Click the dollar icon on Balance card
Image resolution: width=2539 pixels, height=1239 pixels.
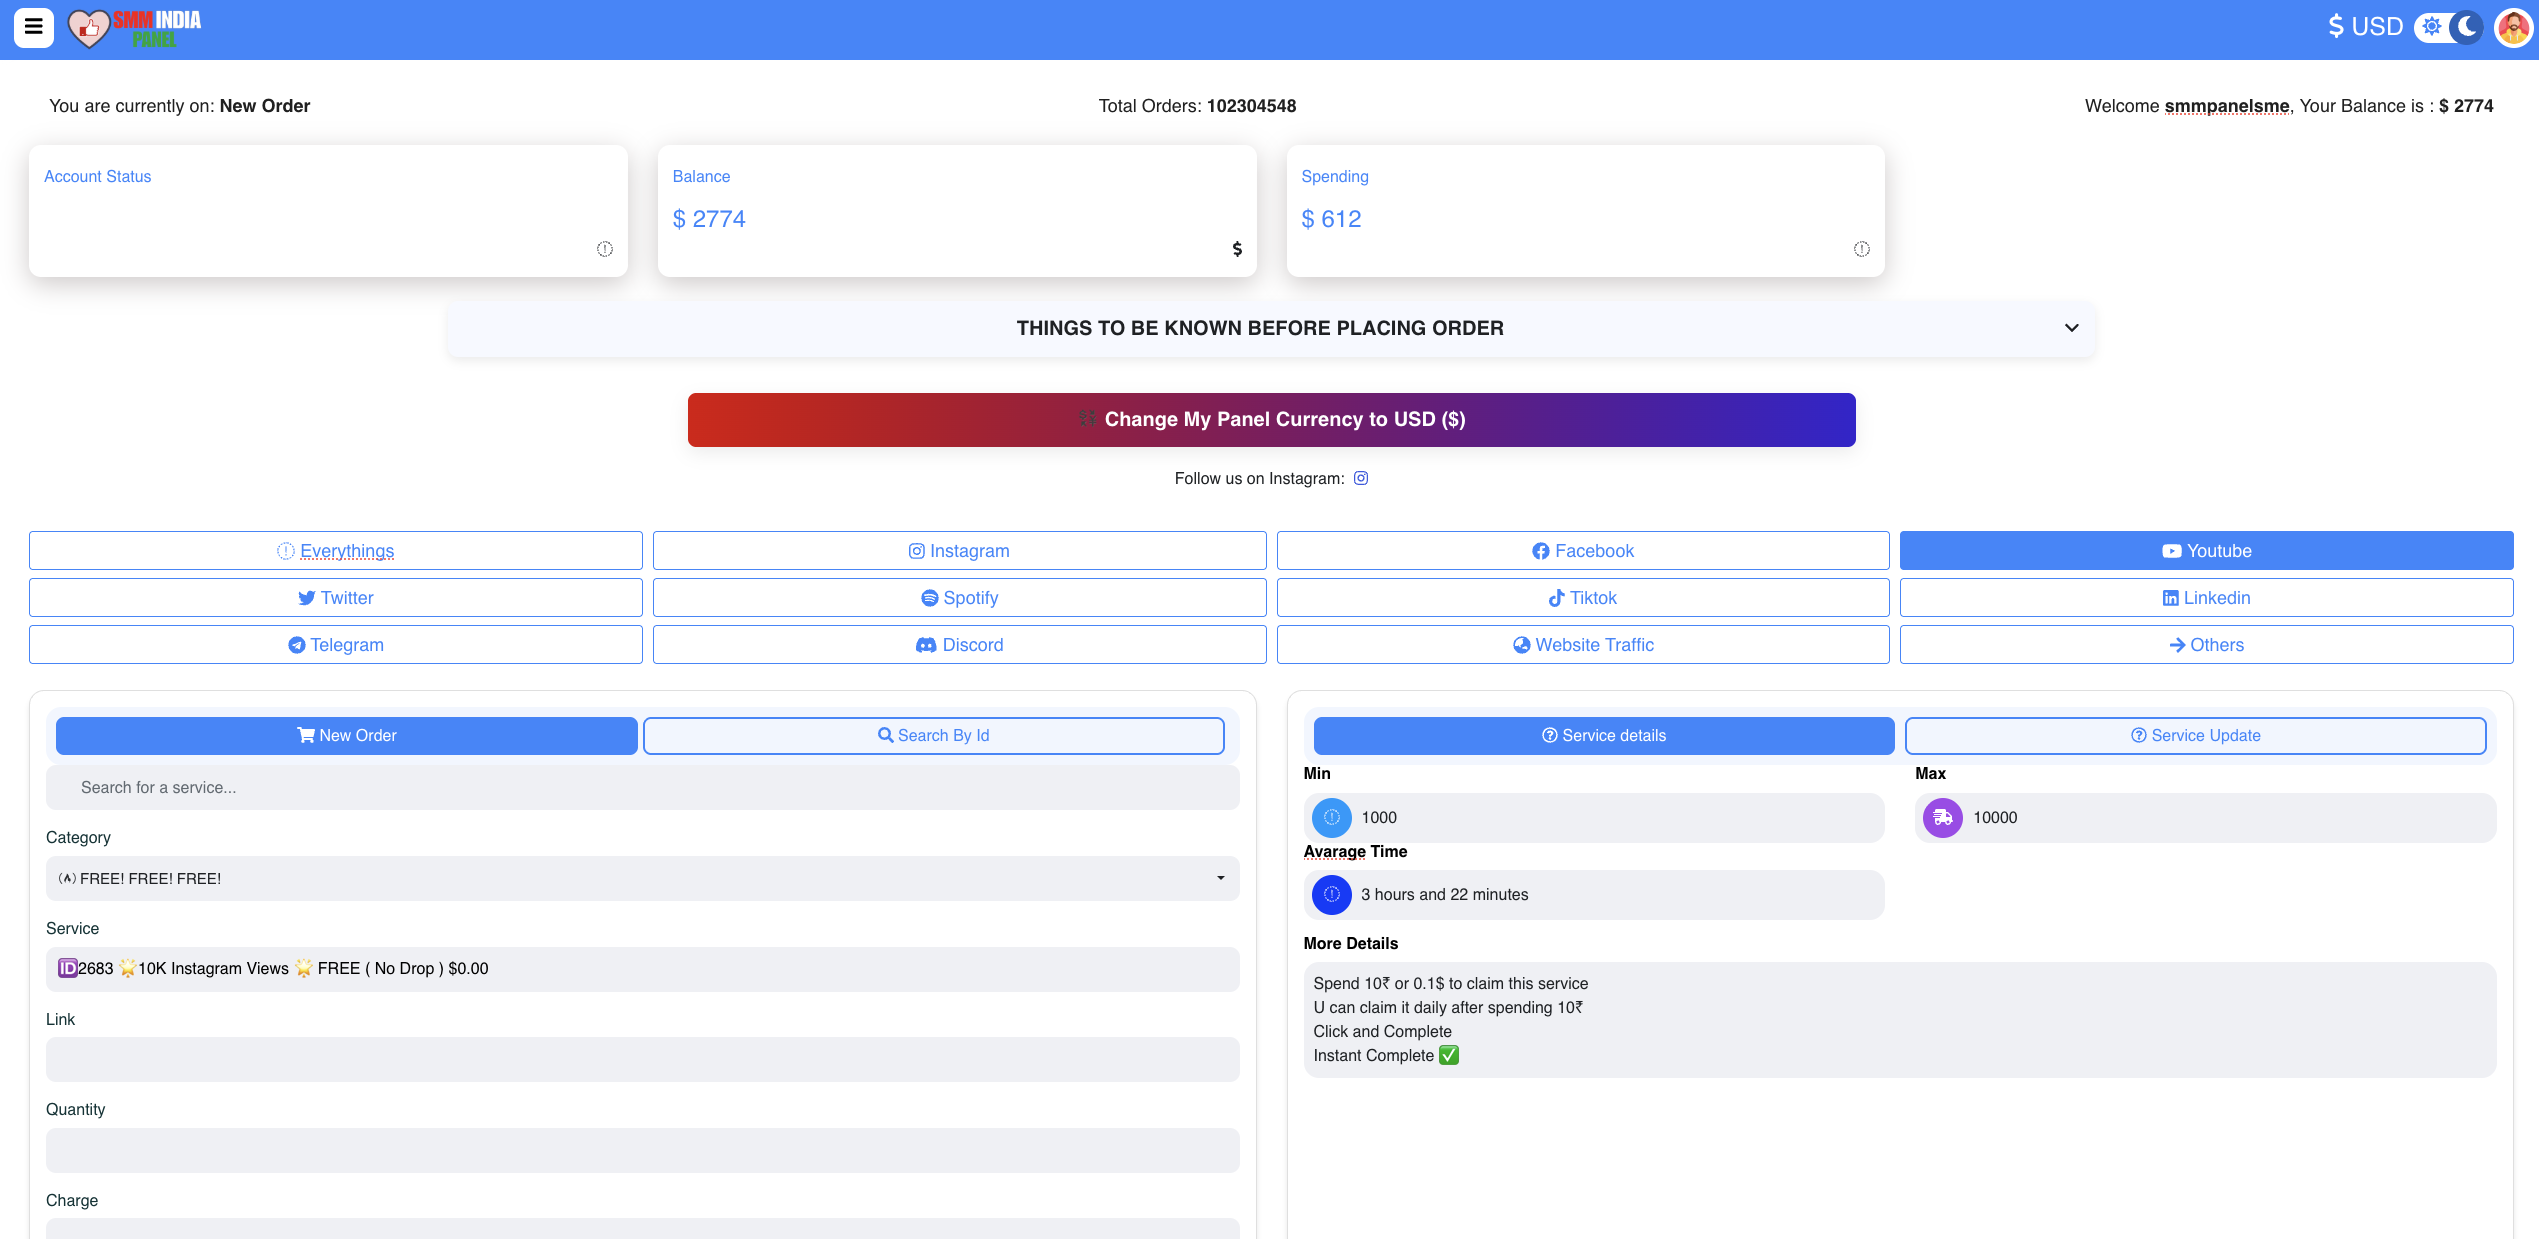[x=1237, y=249]
